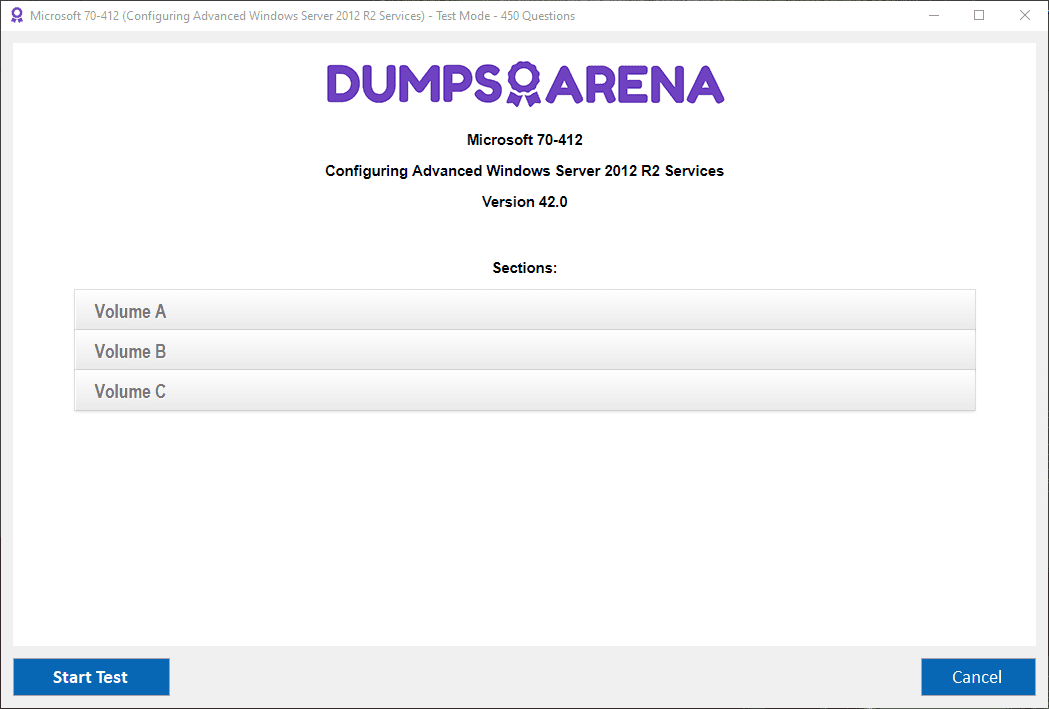Click the ARENA word in the logo

[x=636, y=84]
